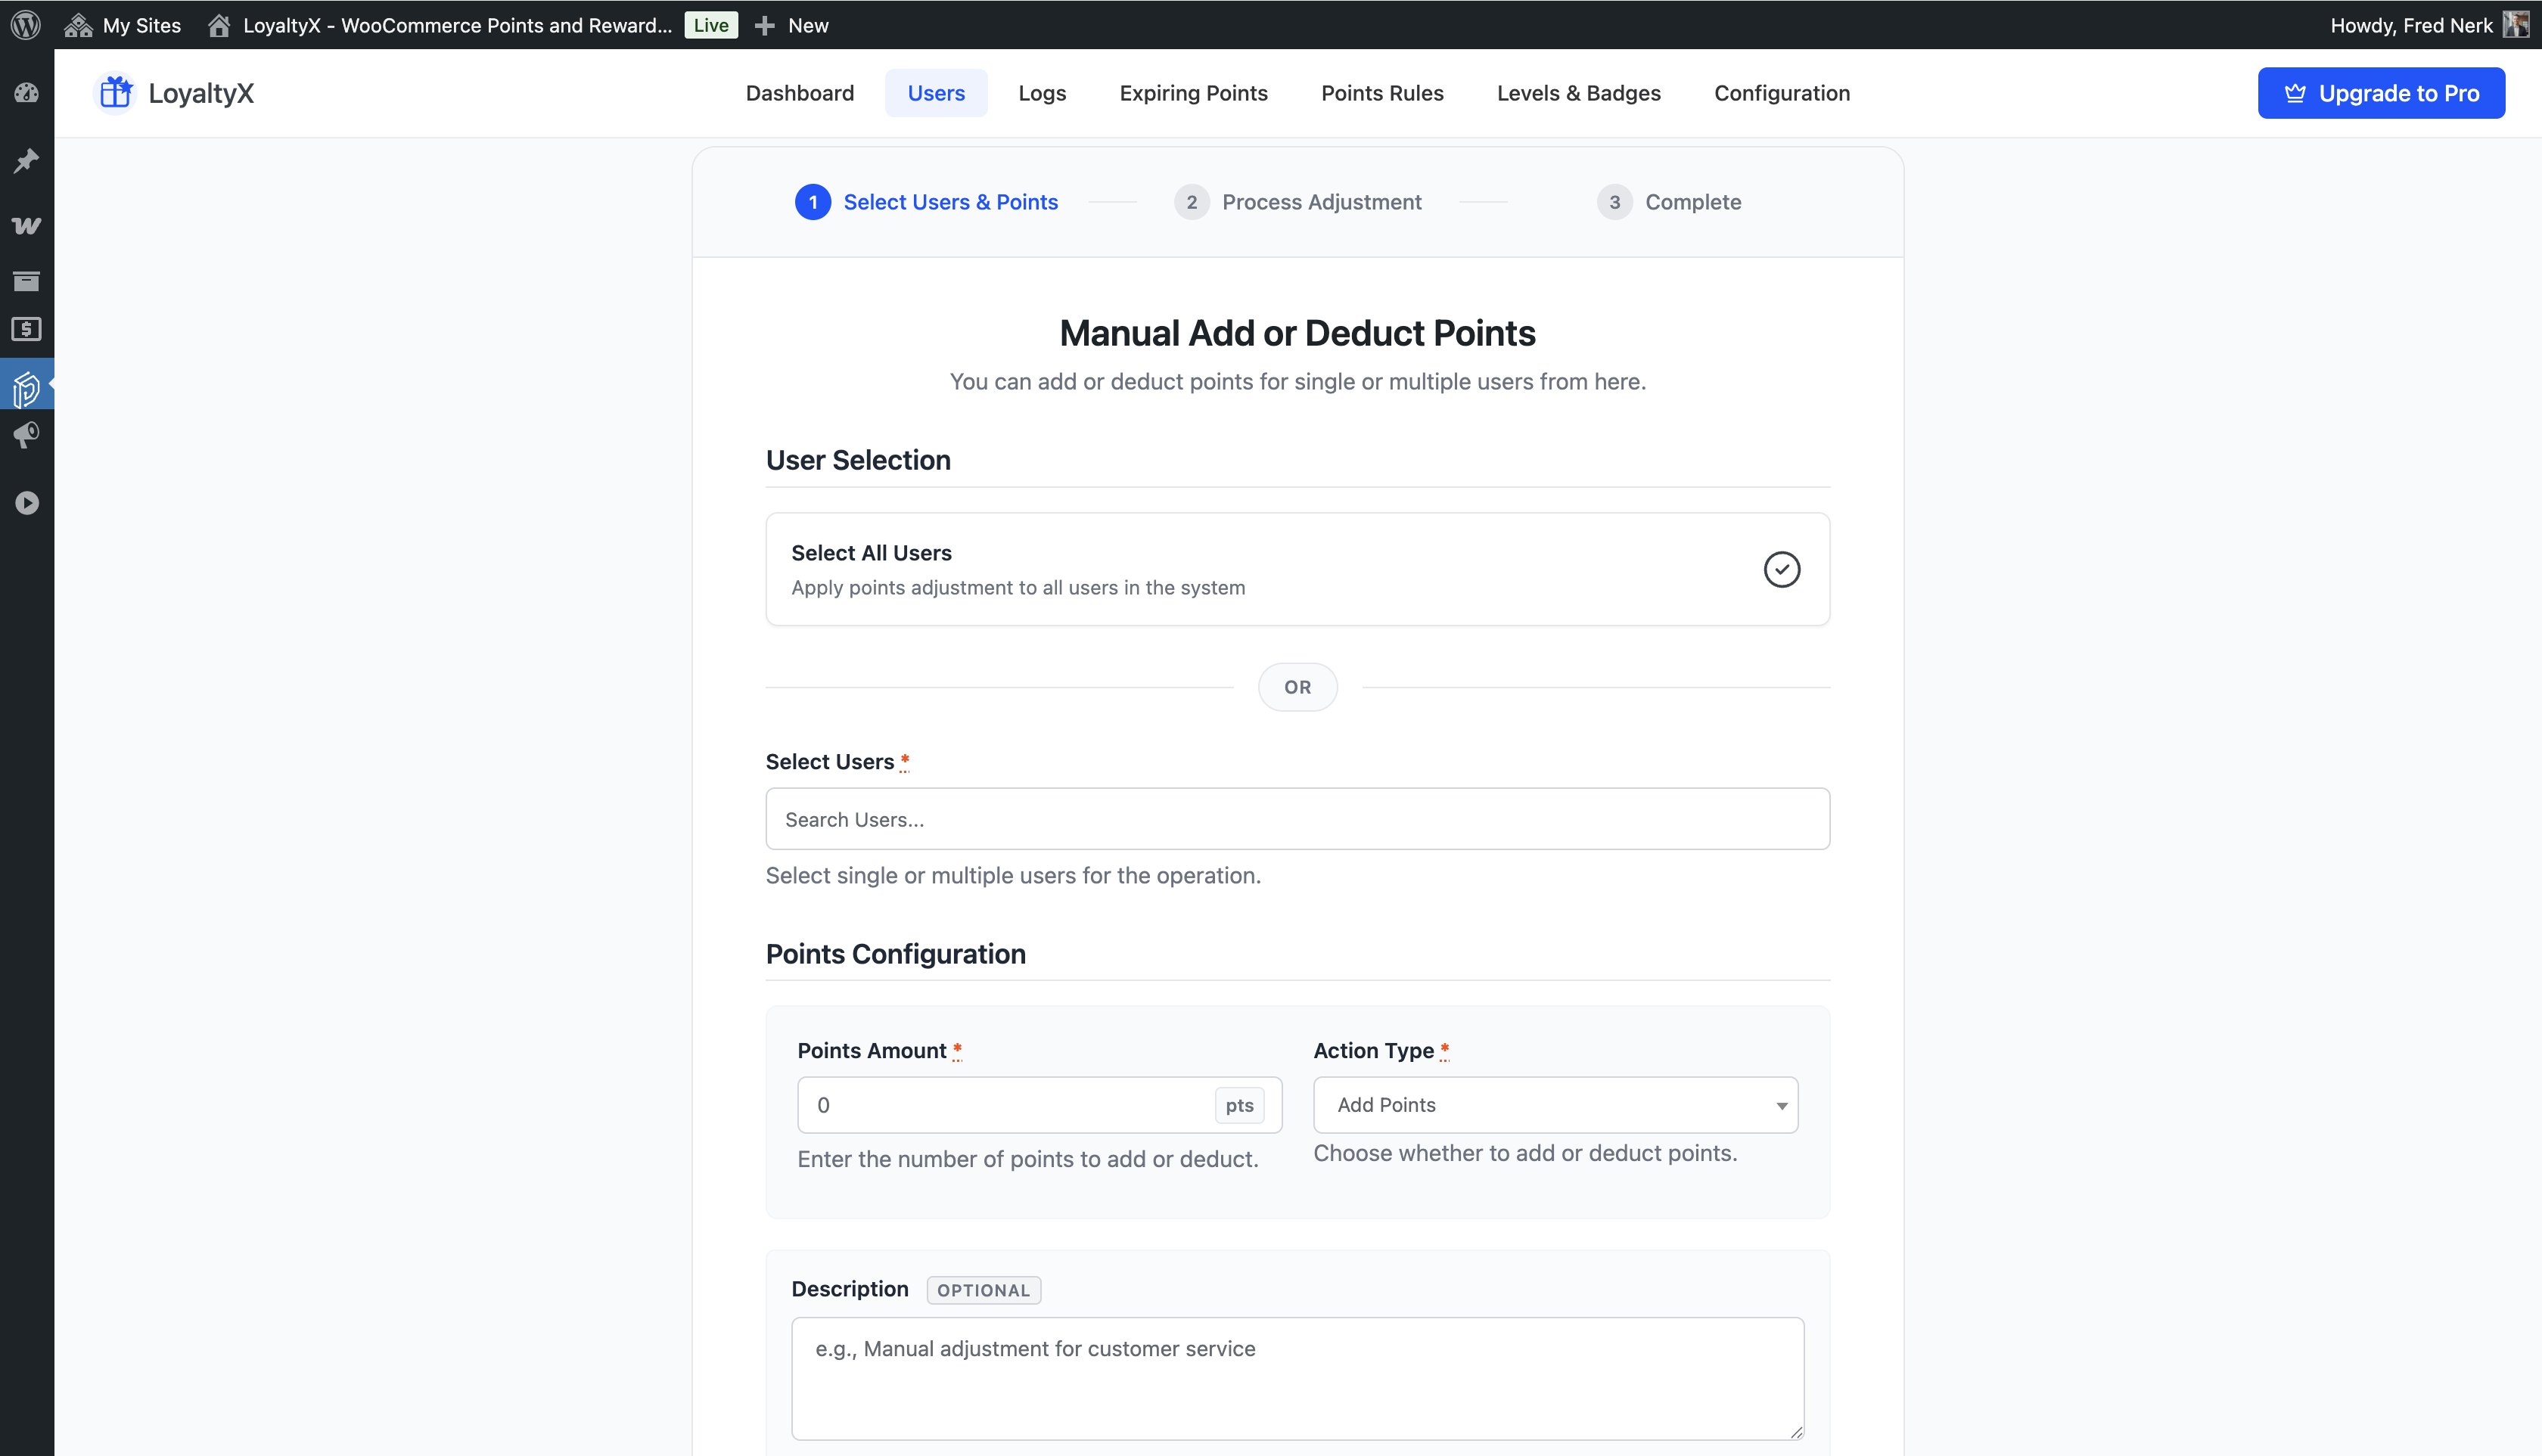Click the WordPress logo in admin bar
Screen dimensions: 2542x1456
pos(26,25)
